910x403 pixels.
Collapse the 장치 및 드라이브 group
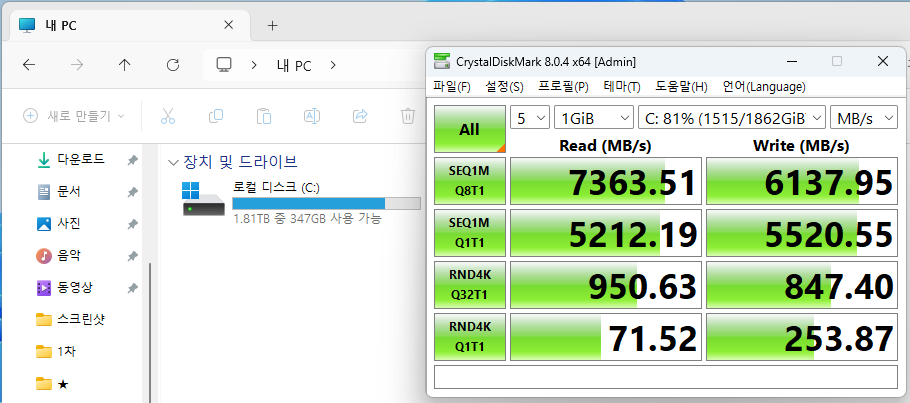tap(172, 163)
